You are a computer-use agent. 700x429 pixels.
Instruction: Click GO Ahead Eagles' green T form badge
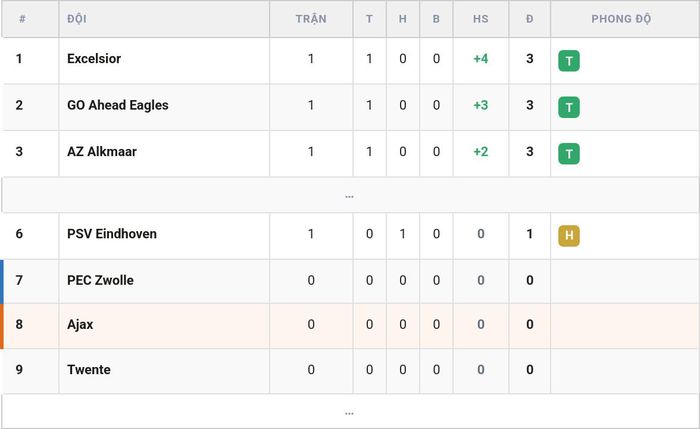click(569, 107)
